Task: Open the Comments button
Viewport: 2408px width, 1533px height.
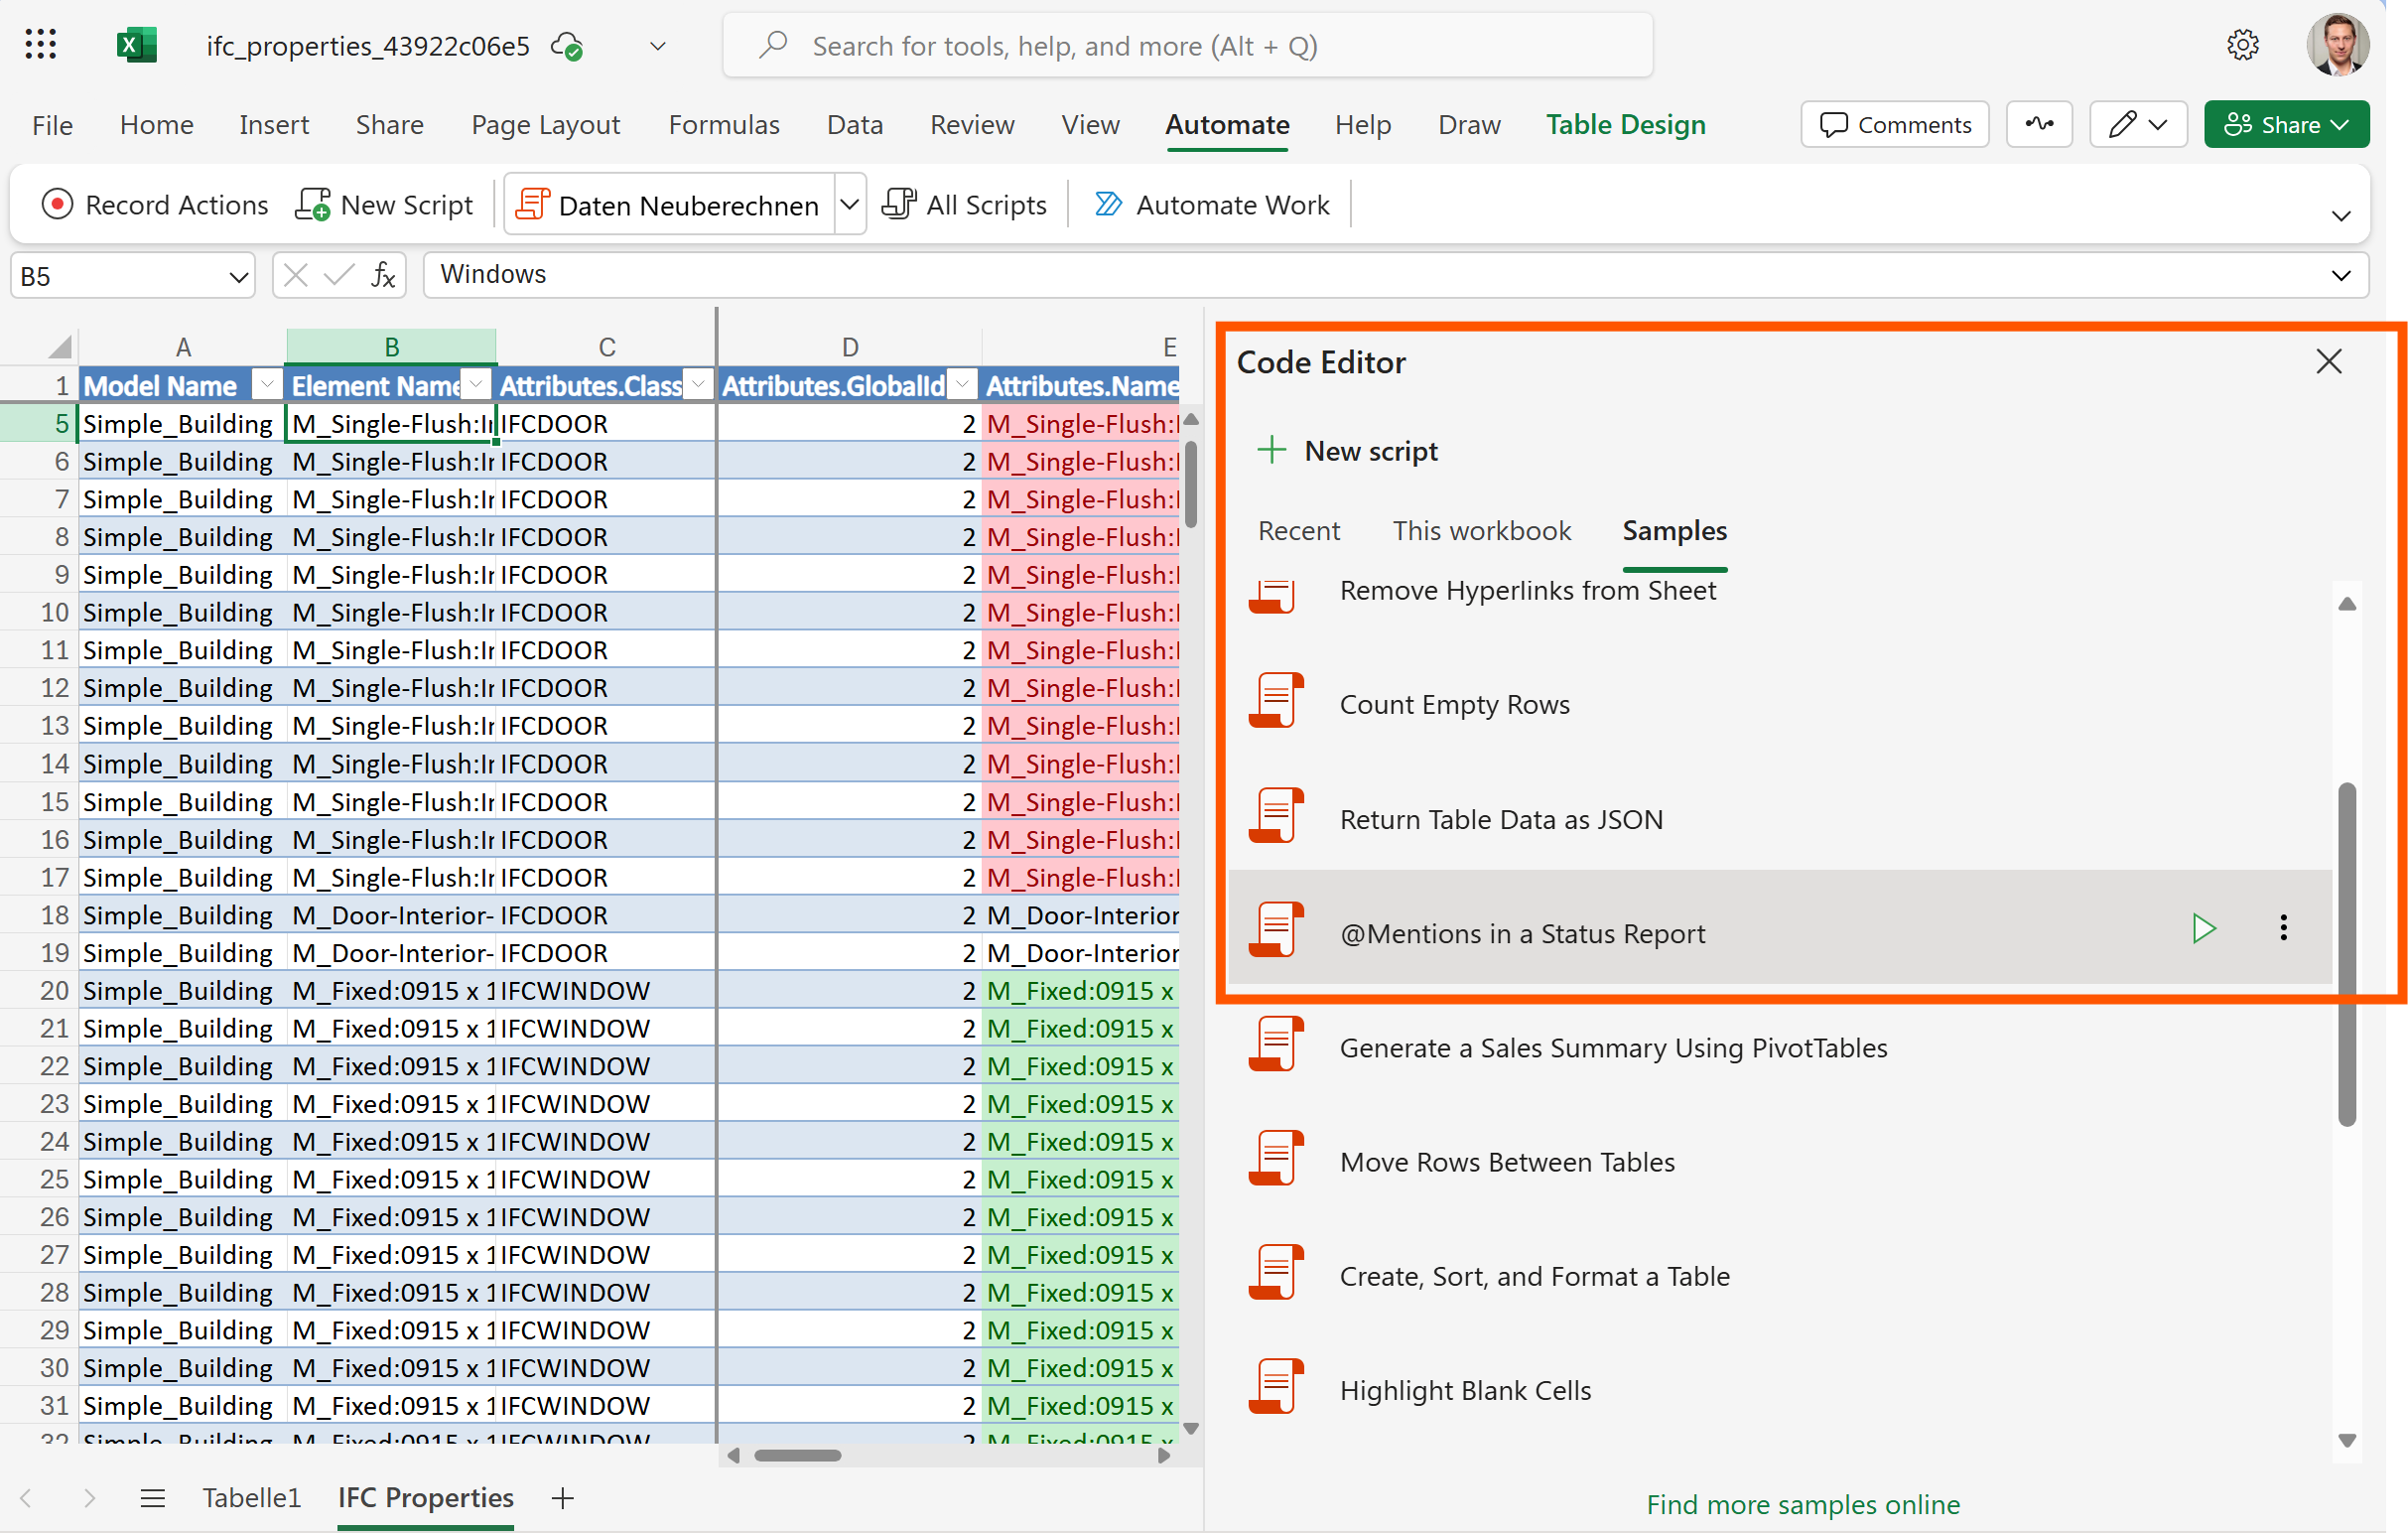Action: pos(1895,125)
